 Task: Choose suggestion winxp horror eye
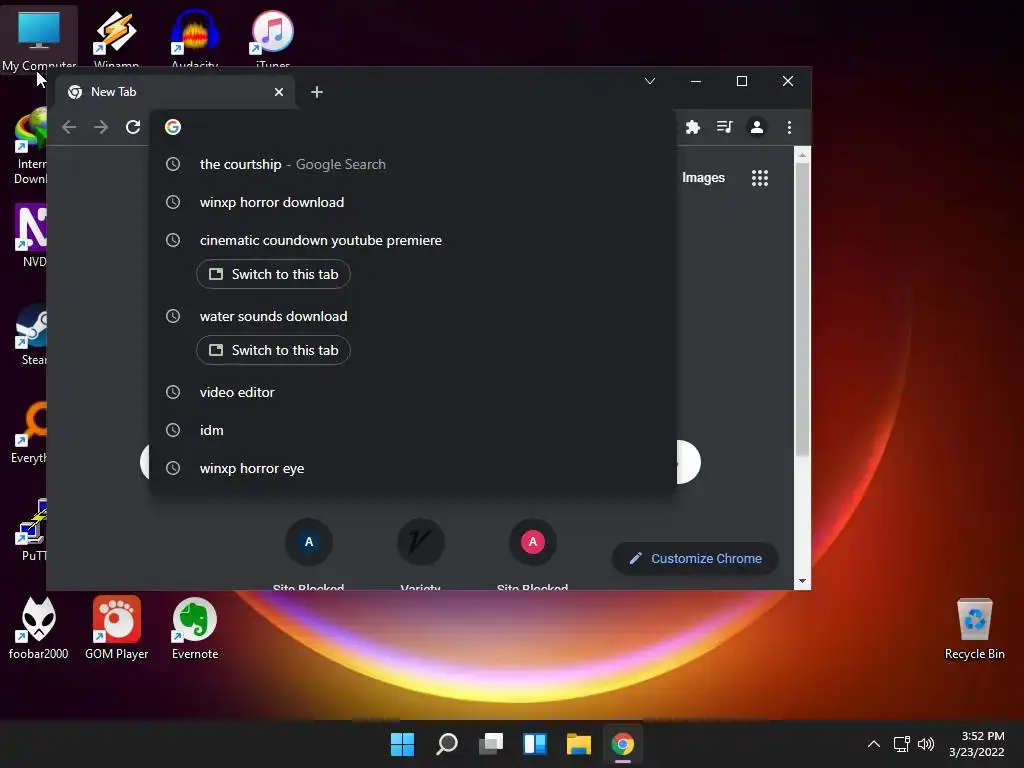[x=412, y=468]
